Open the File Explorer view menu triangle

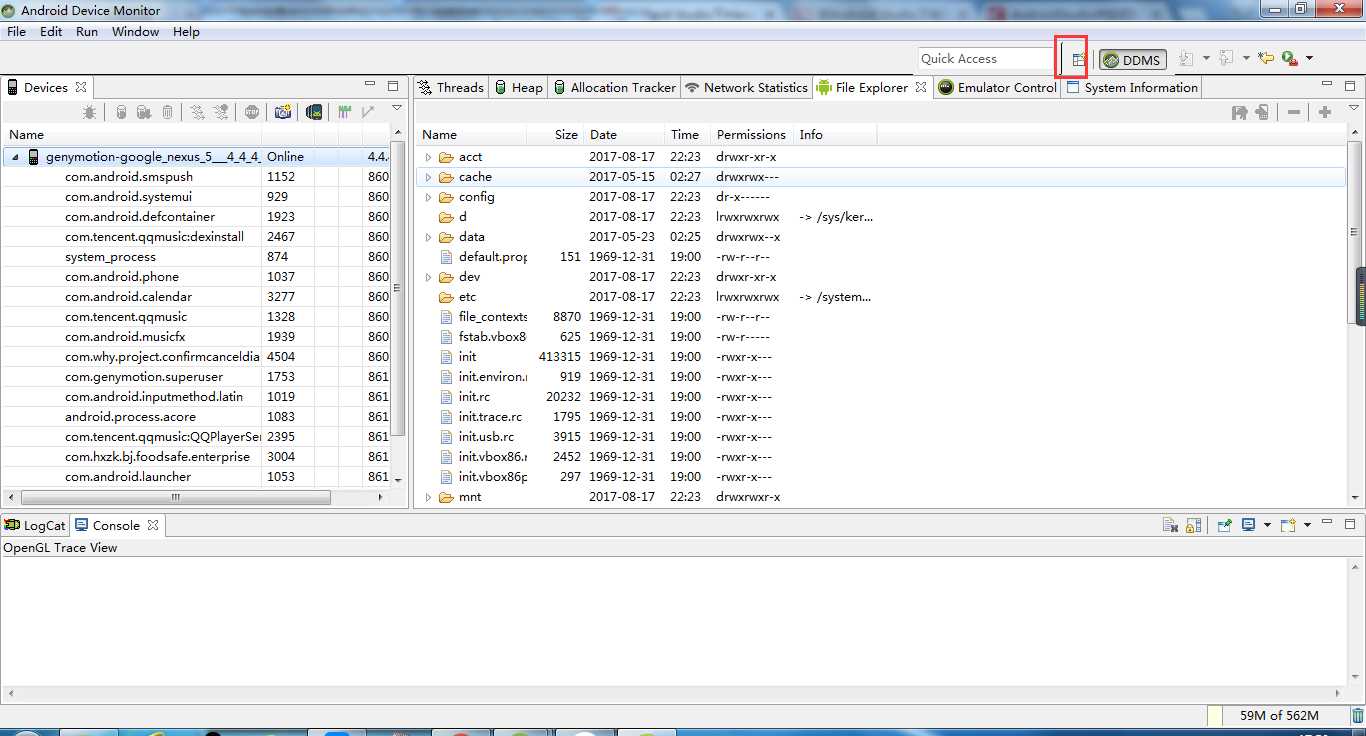click(1353, 108)
